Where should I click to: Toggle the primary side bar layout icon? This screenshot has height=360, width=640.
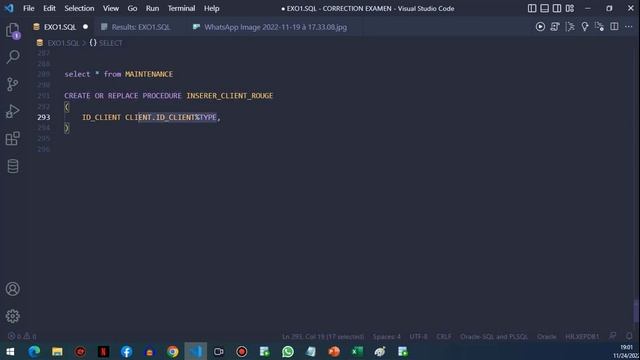click(x=532, y=8)
